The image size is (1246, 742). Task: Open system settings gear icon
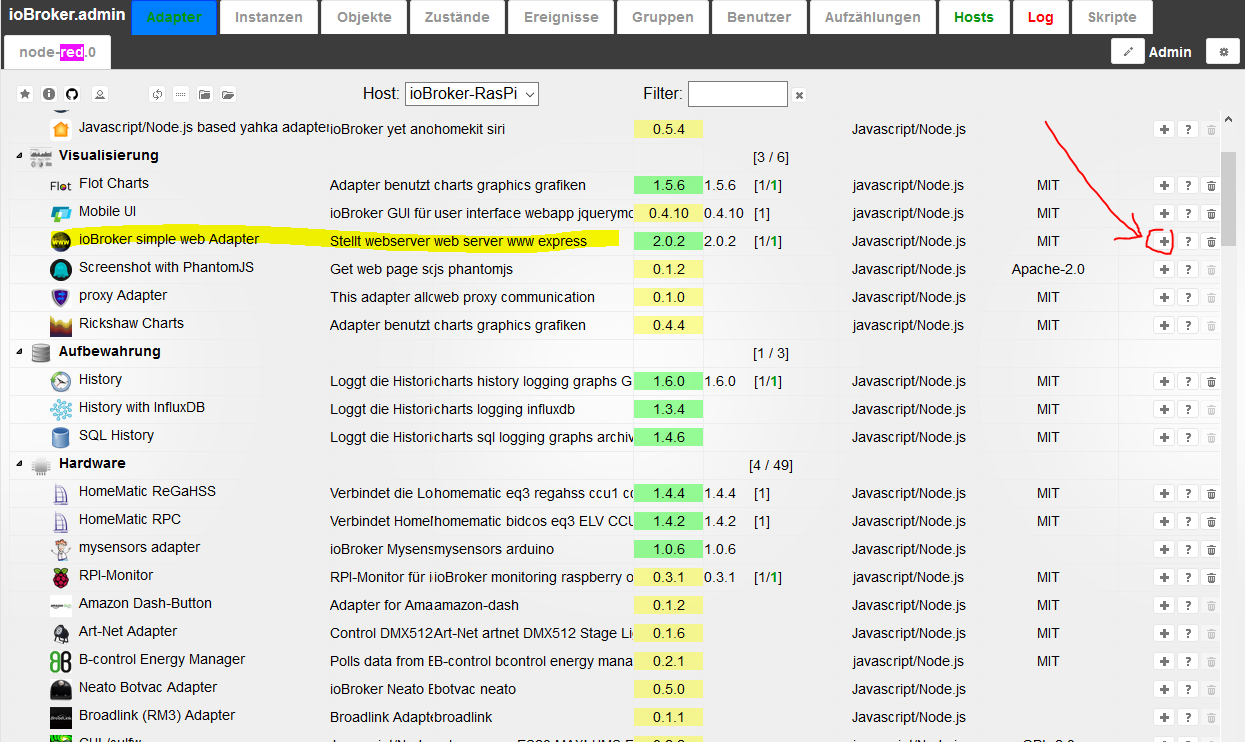click(x=1223, y=52)
